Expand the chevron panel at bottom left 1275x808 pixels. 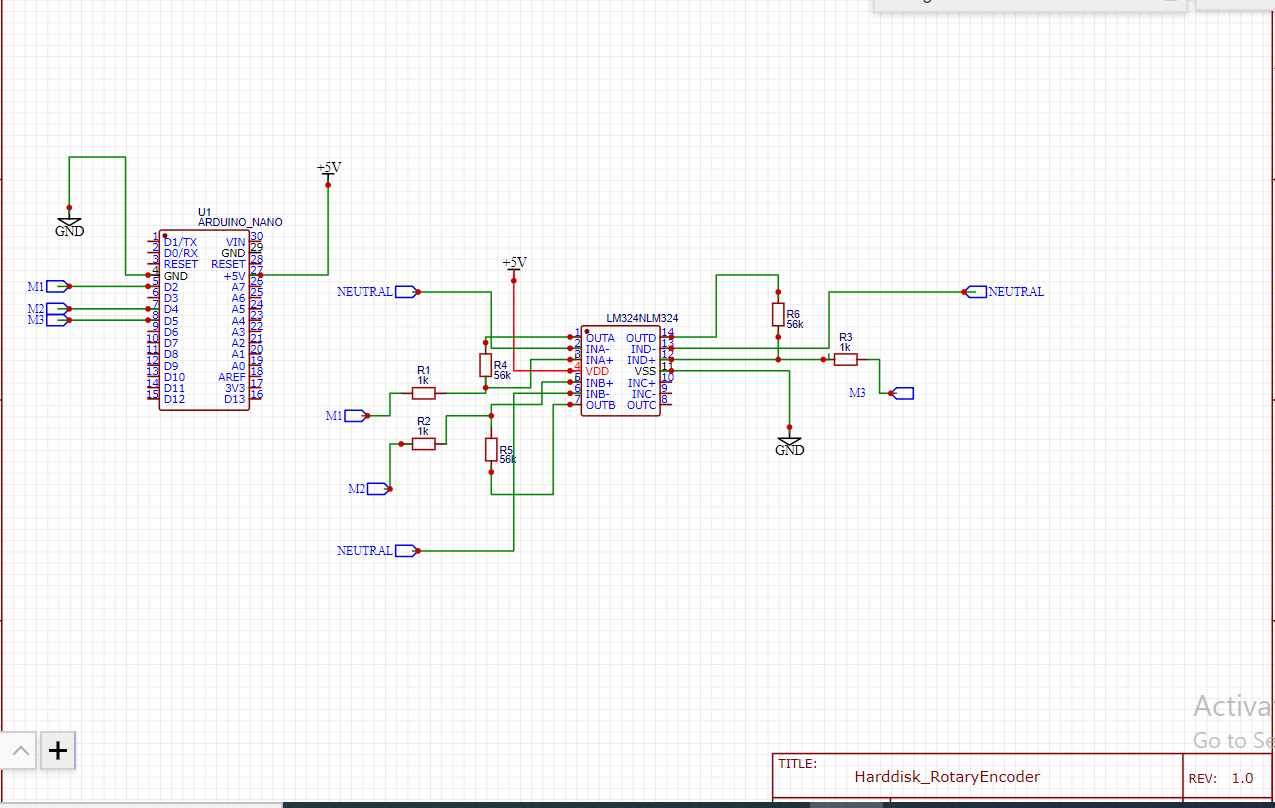(19, 751)
